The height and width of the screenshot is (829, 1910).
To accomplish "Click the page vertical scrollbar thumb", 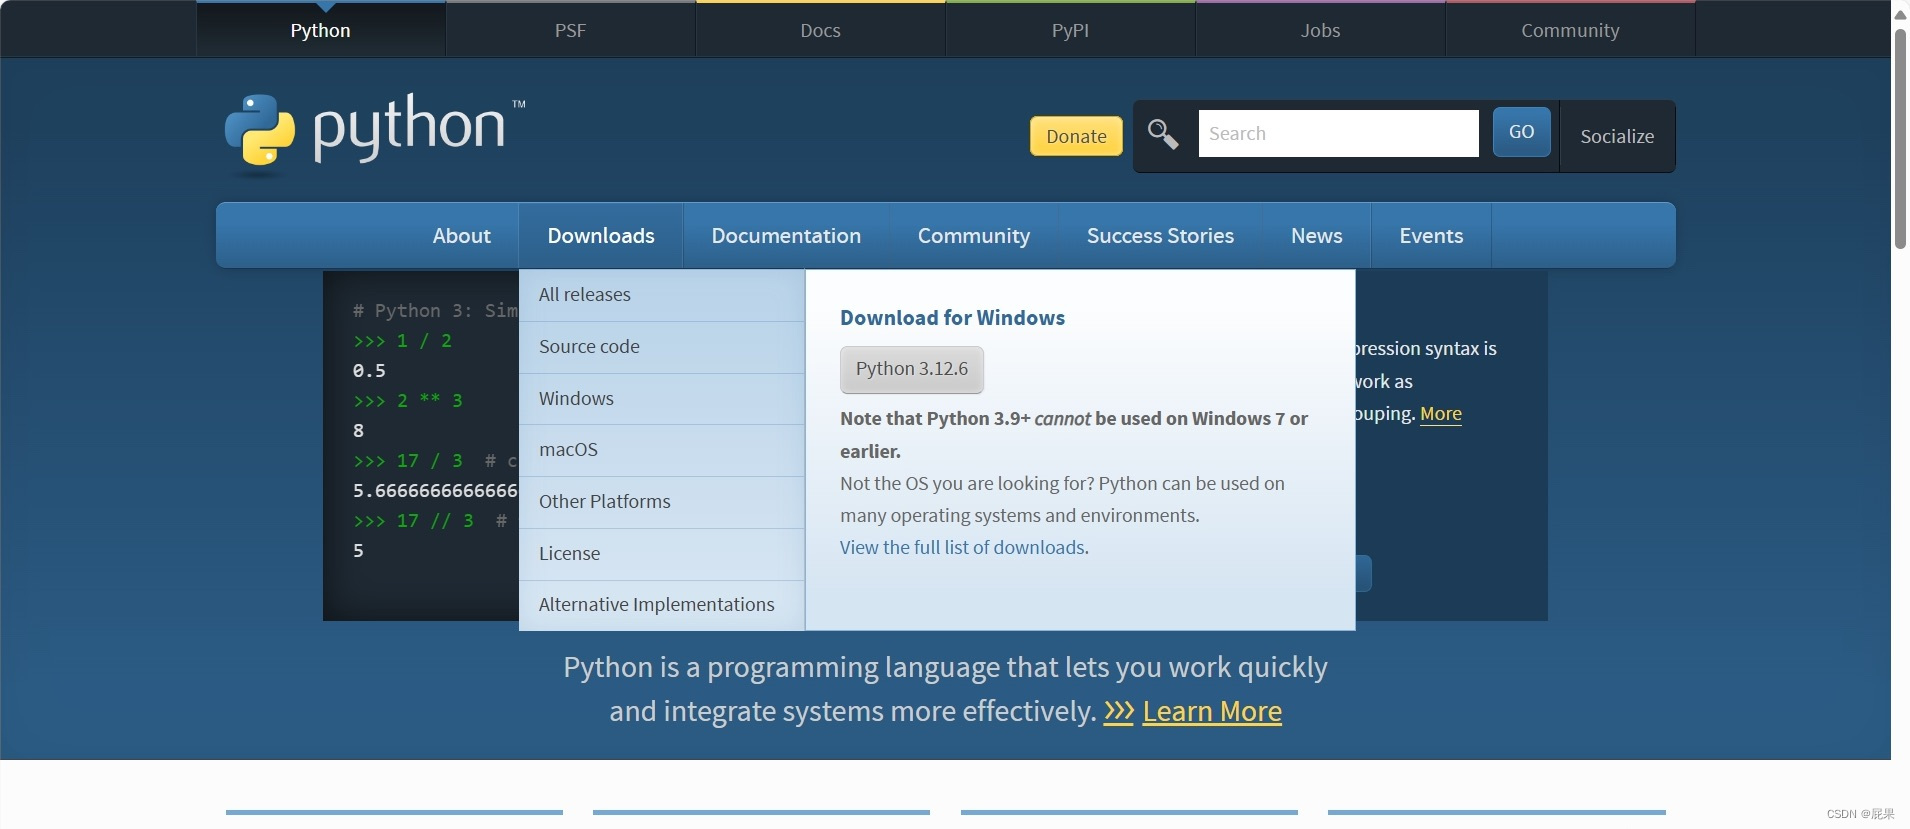I will click(1900, 138).
